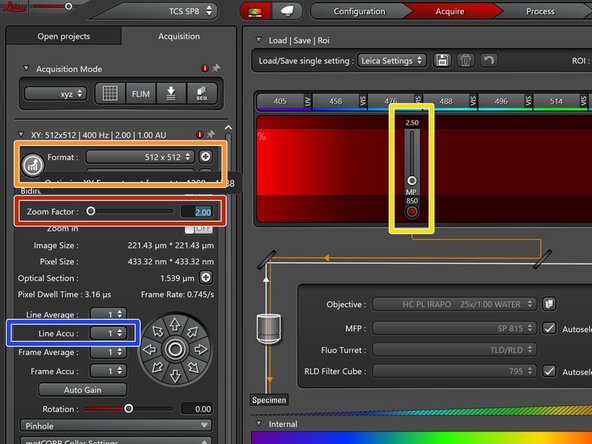Screen dimensions: 592x444
Task: Open the Leica Settings dropdown
Action: [392, 60]
